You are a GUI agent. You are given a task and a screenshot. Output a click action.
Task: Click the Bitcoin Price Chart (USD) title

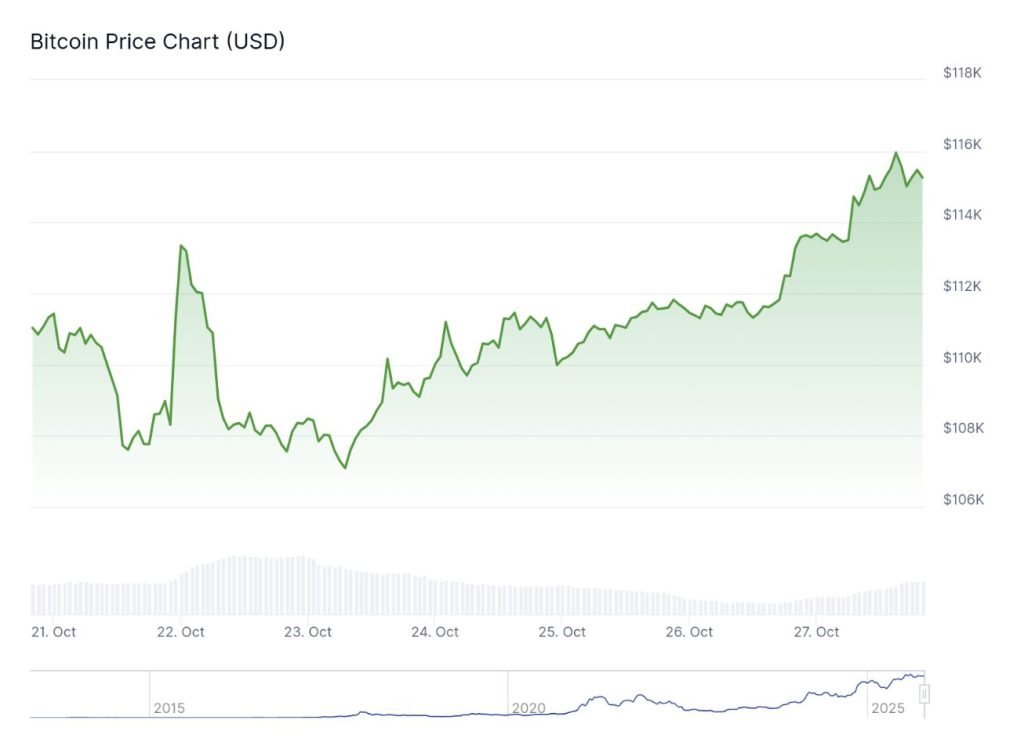point(158,42)
